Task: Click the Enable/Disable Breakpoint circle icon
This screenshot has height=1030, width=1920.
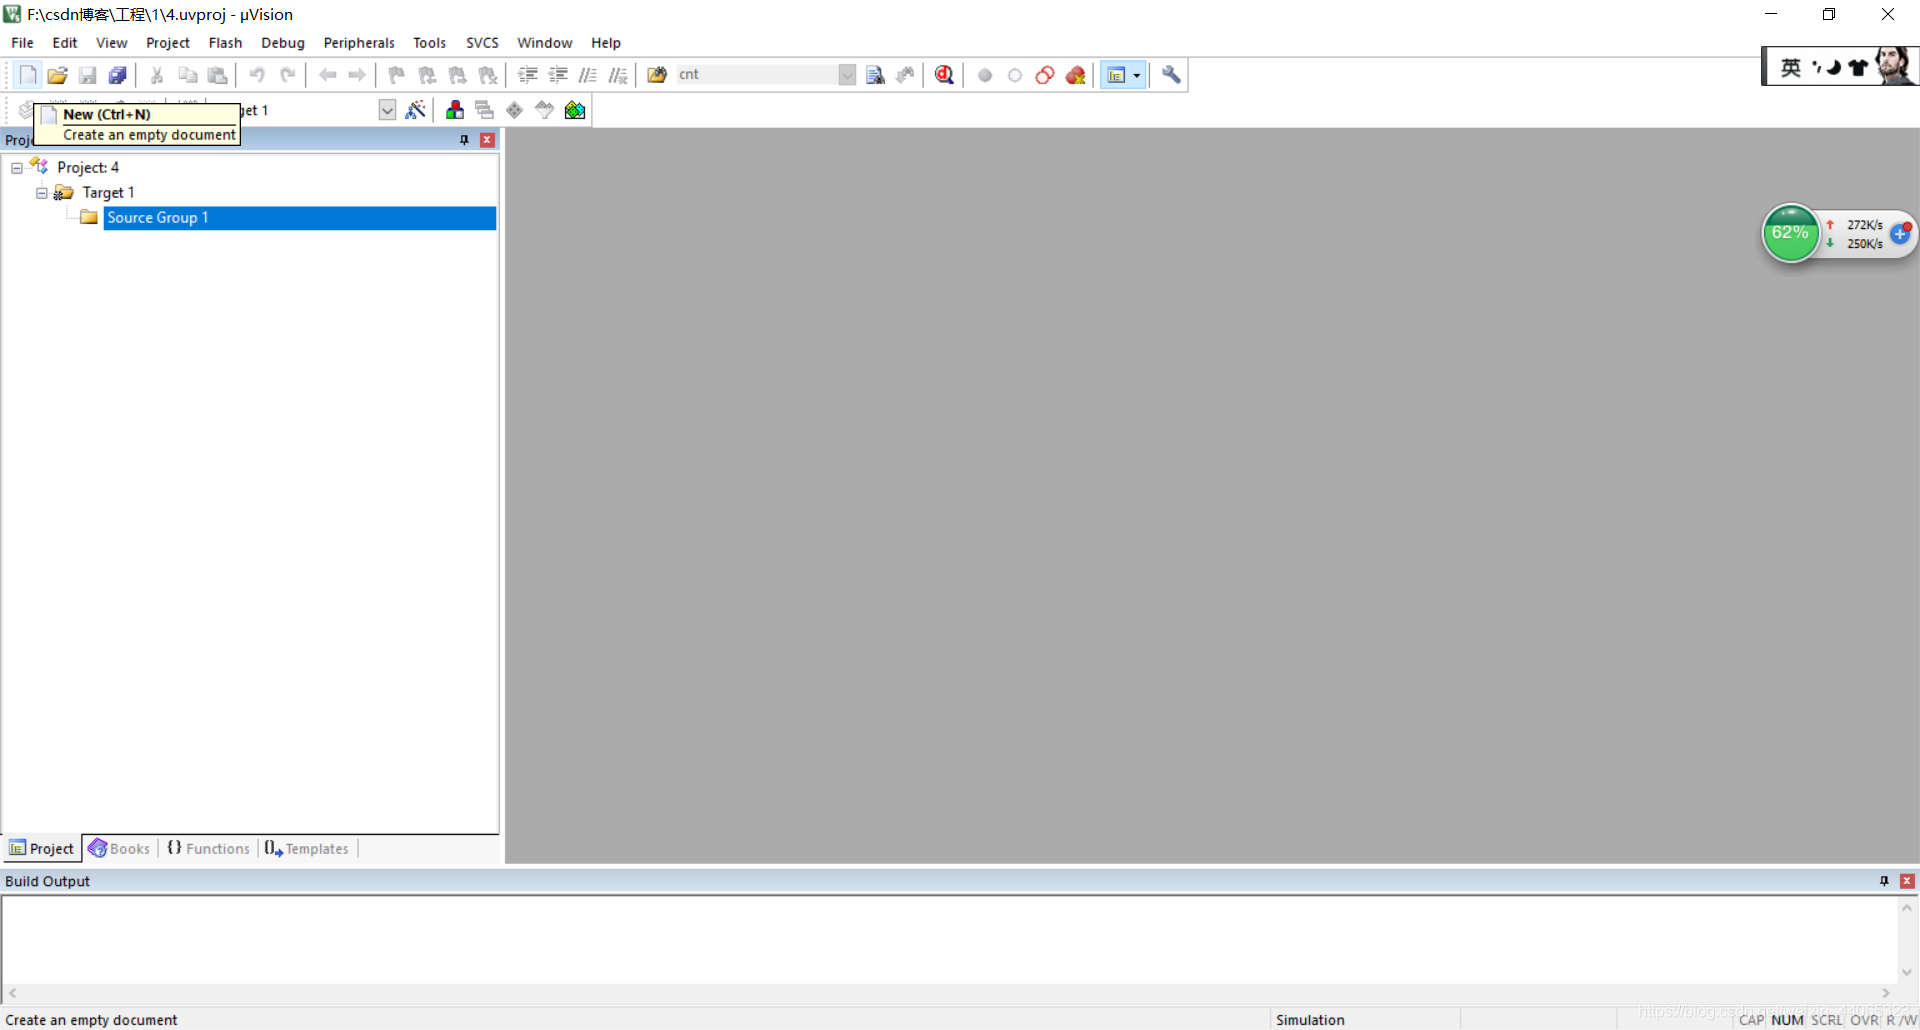Action: click(x=1015, y=75)
